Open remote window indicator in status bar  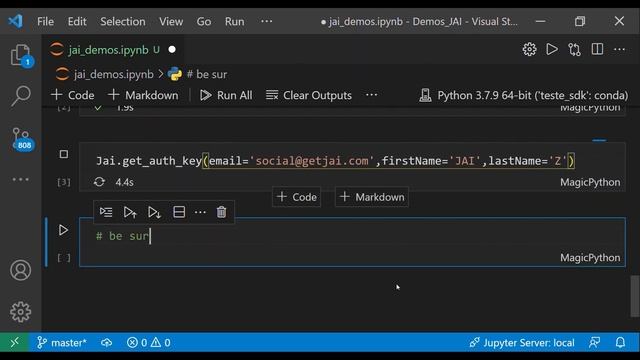(x=14, y=342)
